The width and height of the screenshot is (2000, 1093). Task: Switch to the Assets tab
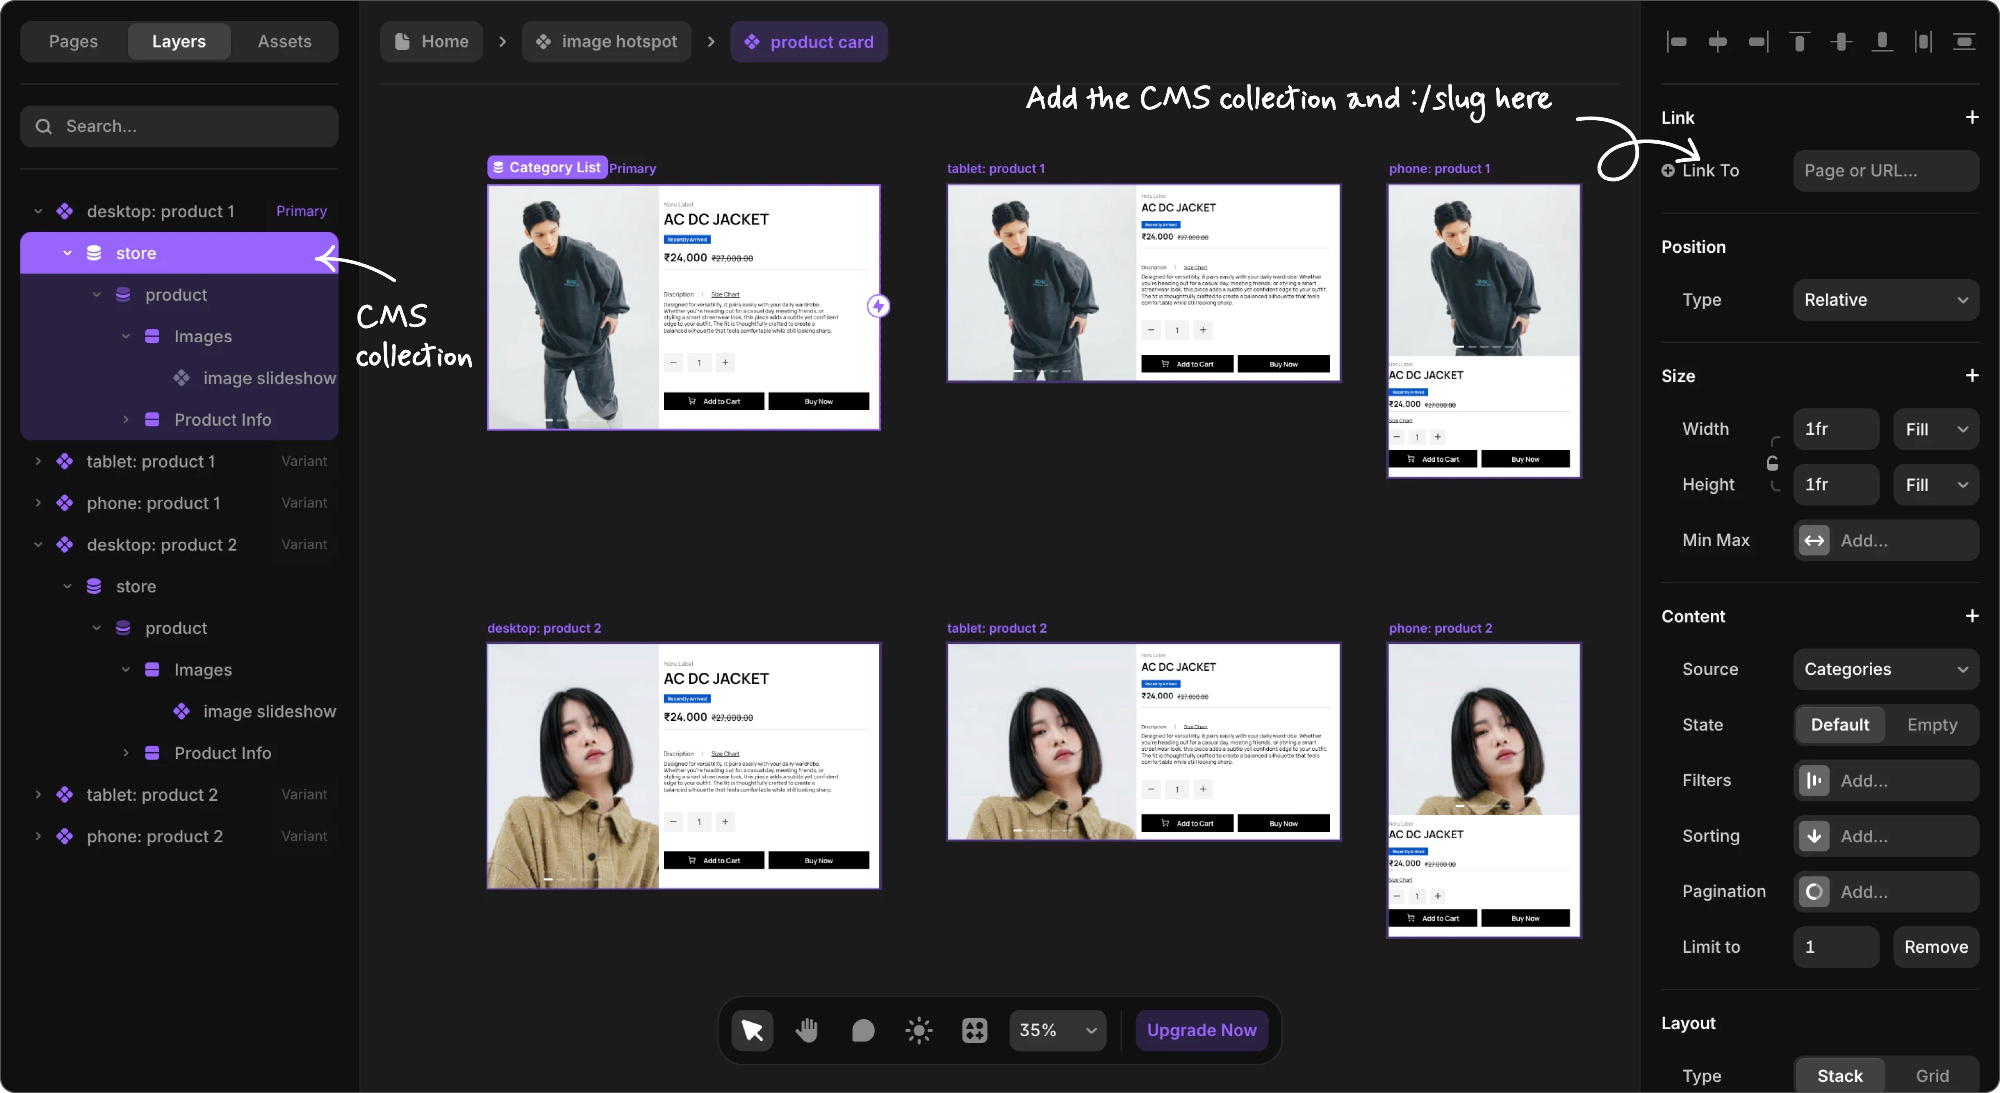pos(284,41)
